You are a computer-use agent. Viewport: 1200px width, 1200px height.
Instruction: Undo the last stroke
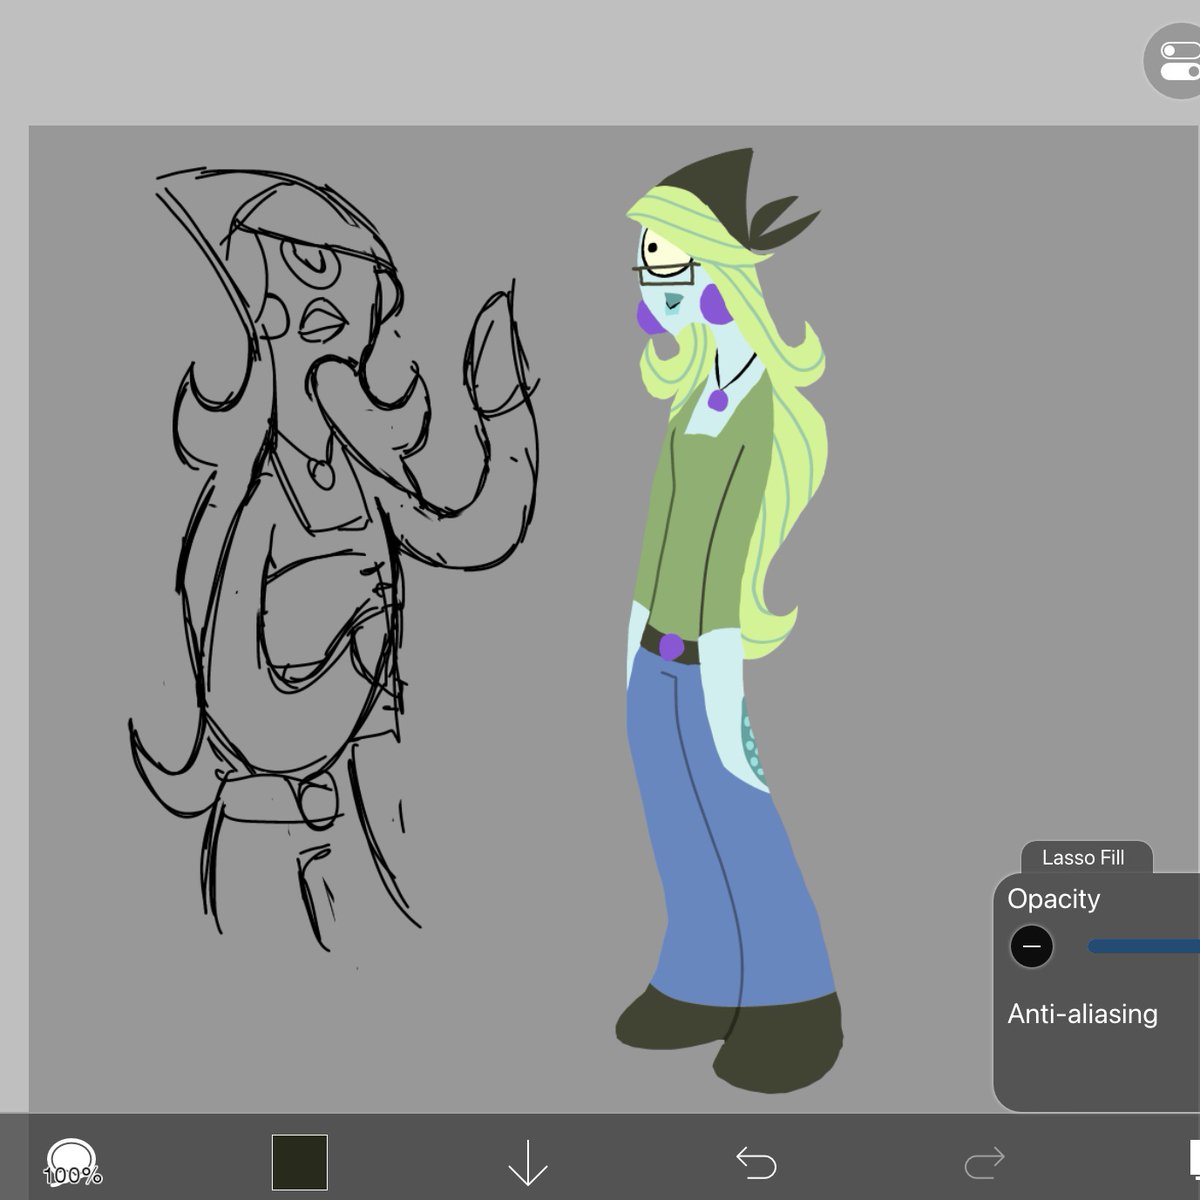756,1163
